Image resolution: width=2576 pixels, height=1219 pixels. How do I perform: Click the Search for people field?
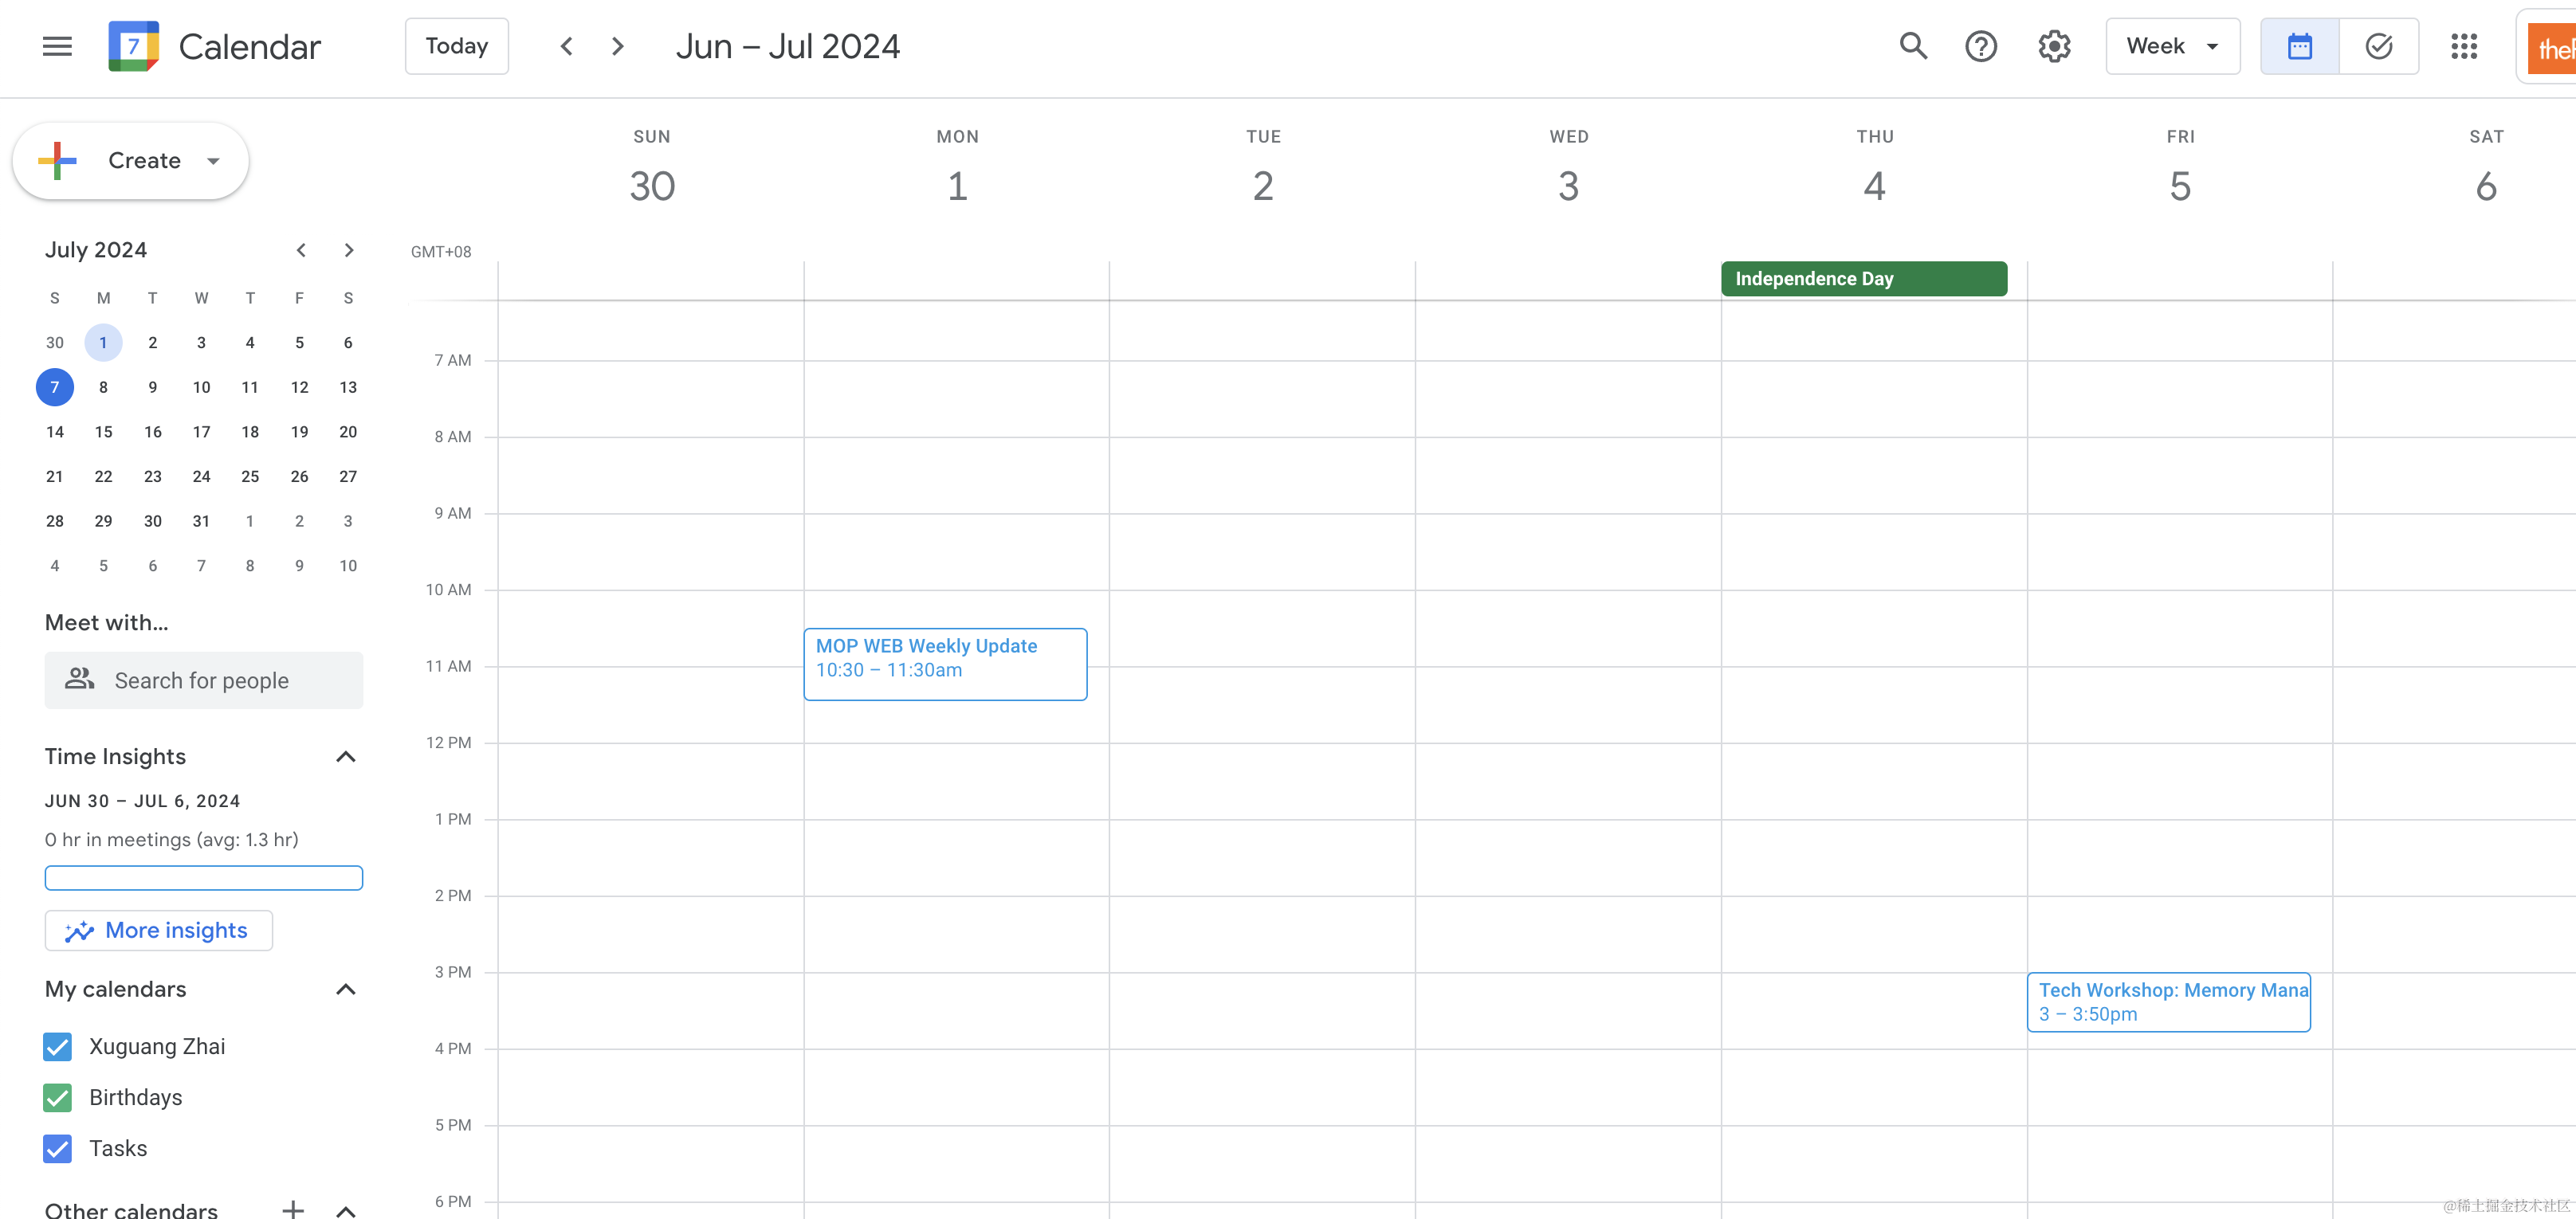pos(203,680)
